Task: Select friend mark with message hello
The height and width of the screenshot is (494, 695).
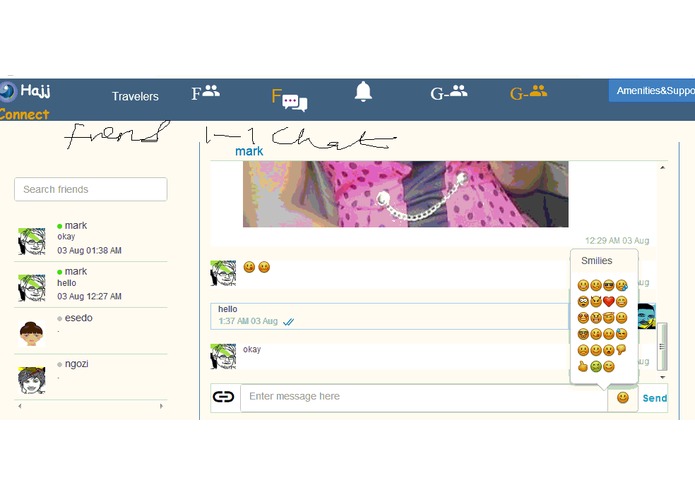Action: pyautogui.click(x=91, y=284)
